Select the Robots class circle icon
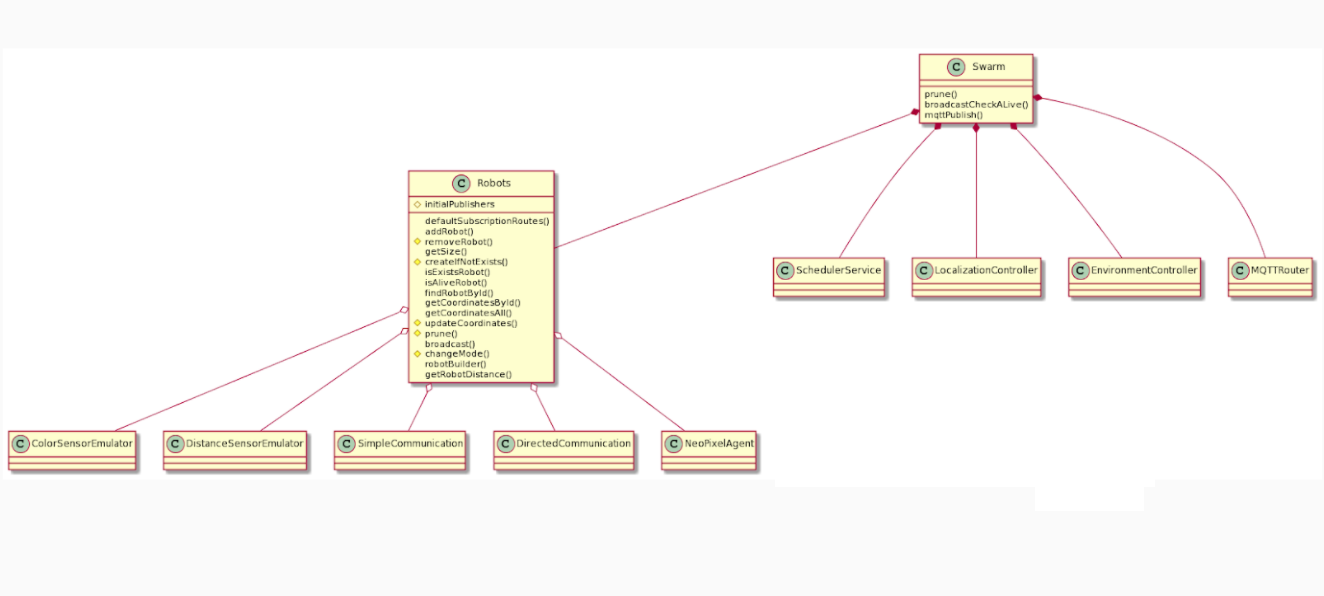Image resolution: width=1324 pixels, height=596 pixels. 461,183
